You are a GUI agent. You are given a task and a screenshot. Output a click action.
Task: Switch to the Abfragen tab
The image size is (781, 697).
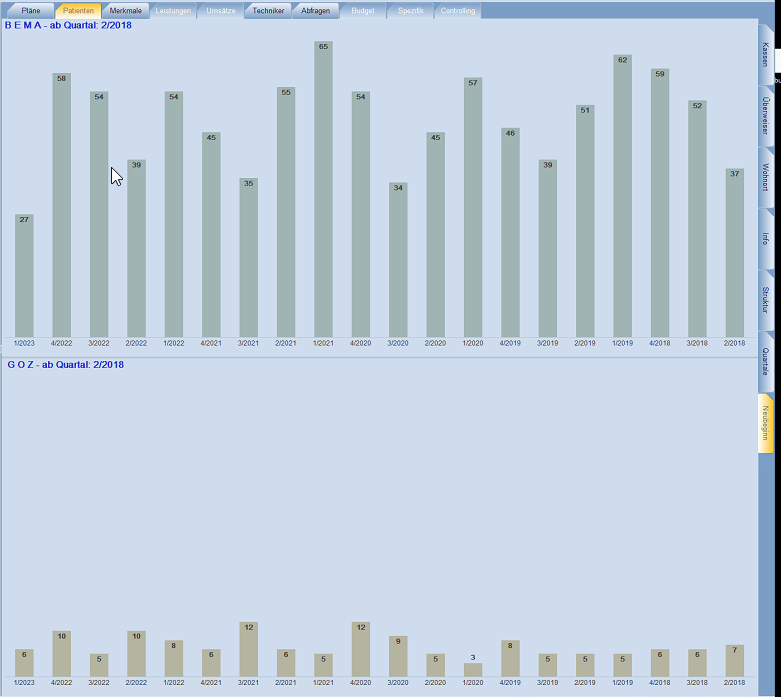(315, 10)
